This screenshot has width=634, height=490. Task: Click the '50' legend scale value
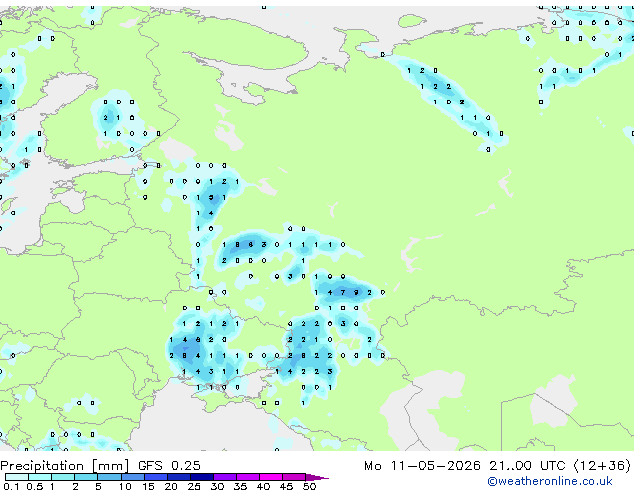tap(309, 486)
